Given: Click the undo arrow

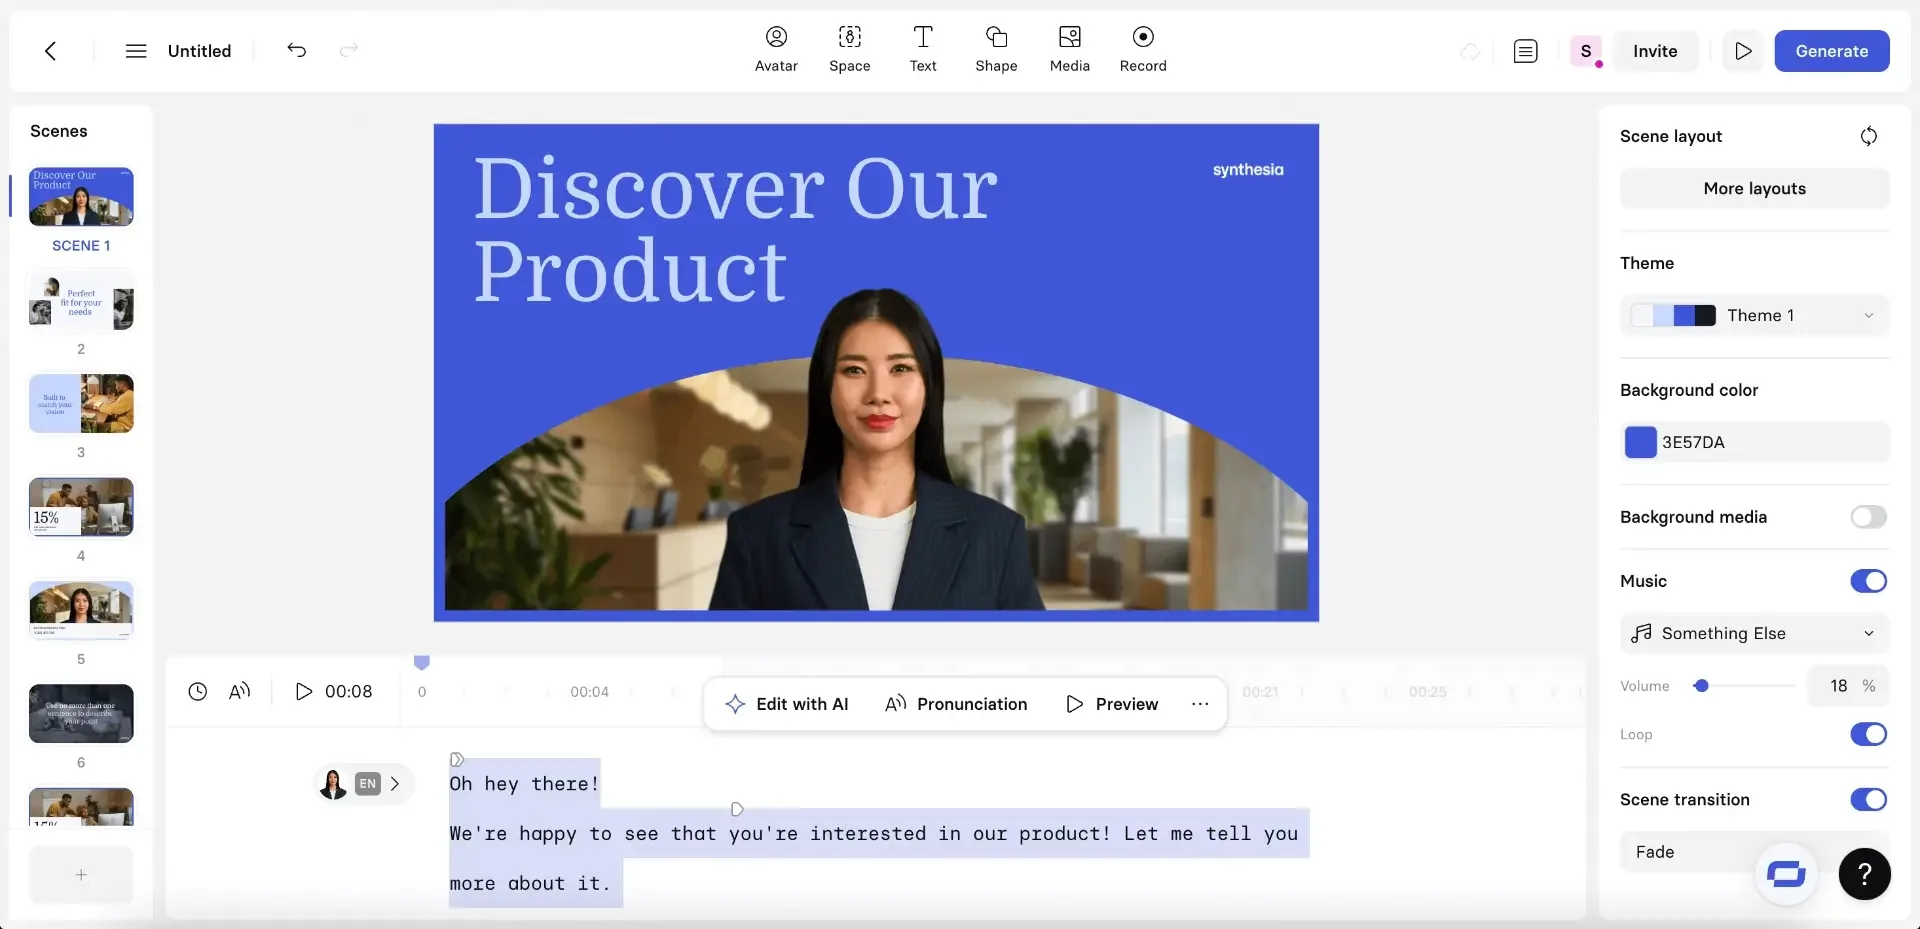Looking at the screenshot, I should point(297,50).
